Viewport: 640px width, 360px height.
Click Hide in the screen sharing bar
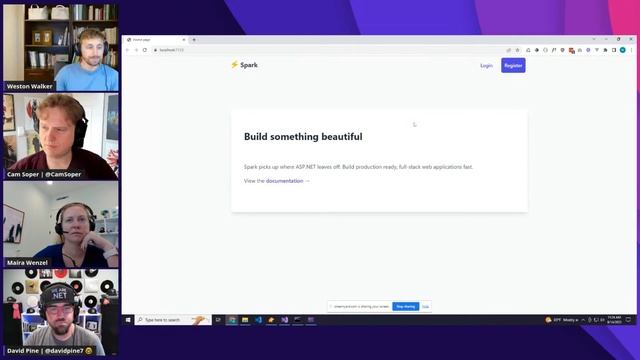425,307
